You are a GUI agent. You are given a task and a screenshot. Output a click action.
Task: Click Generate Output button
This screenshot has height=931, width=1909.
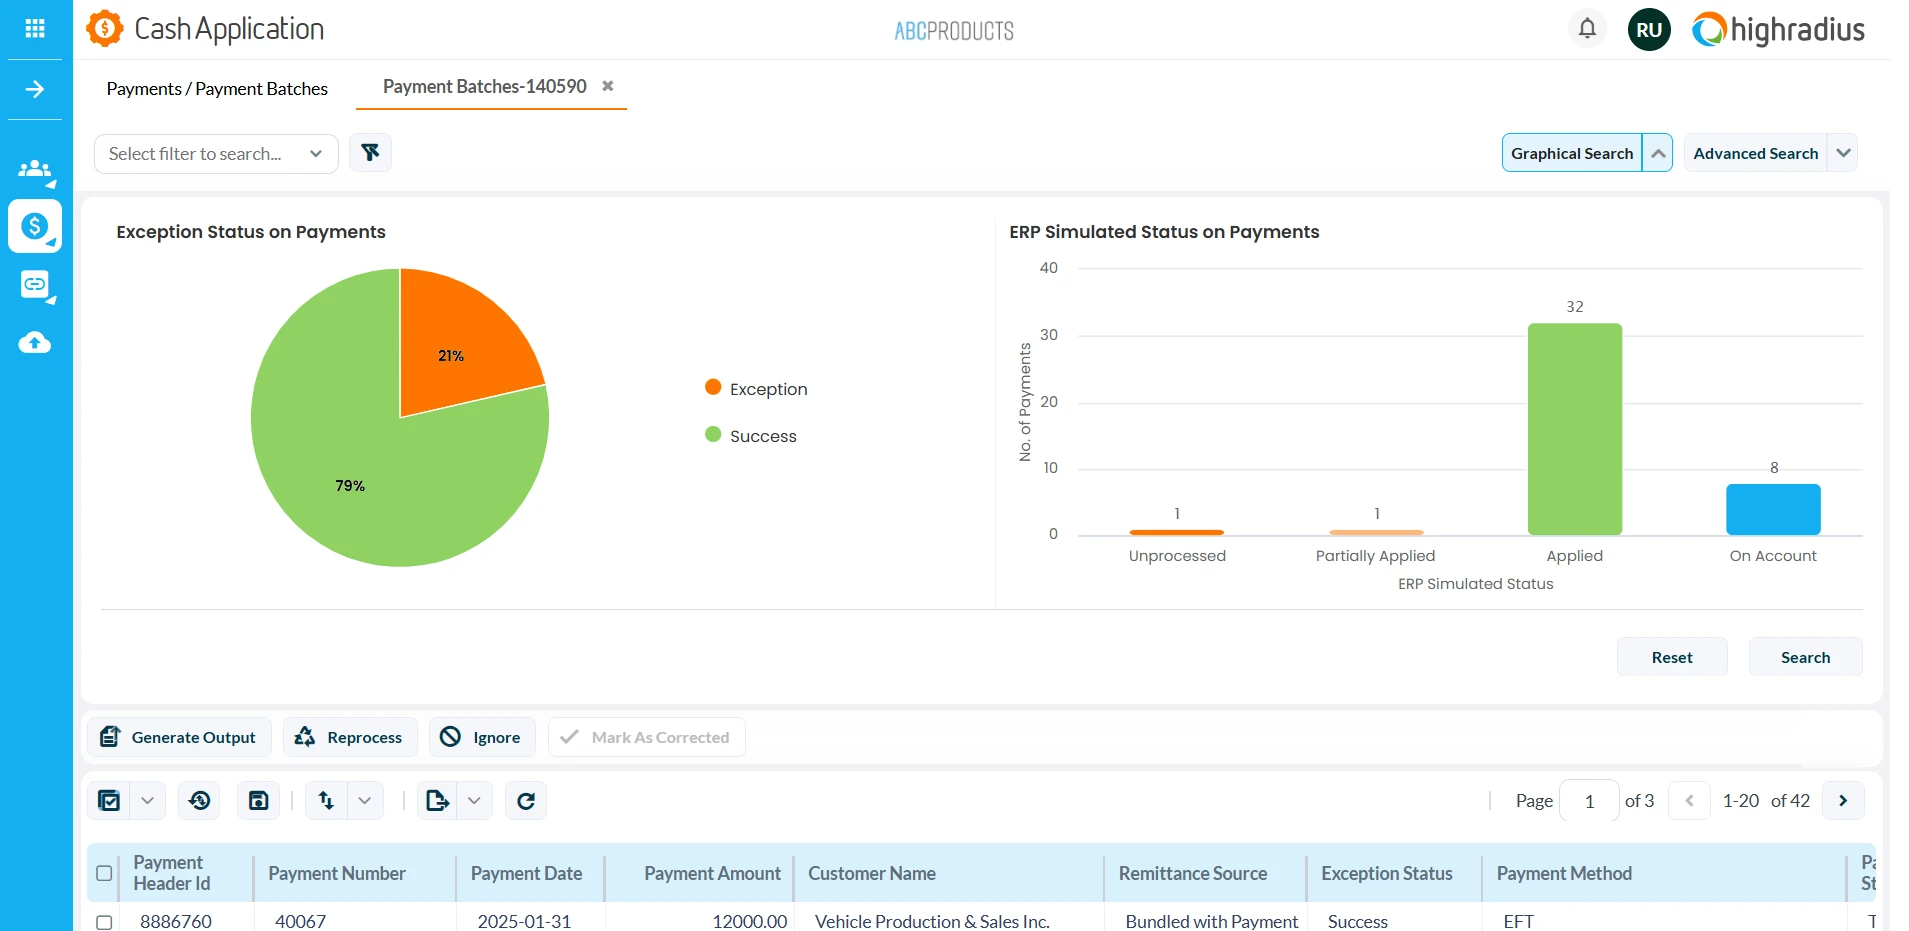coord(179,737)
